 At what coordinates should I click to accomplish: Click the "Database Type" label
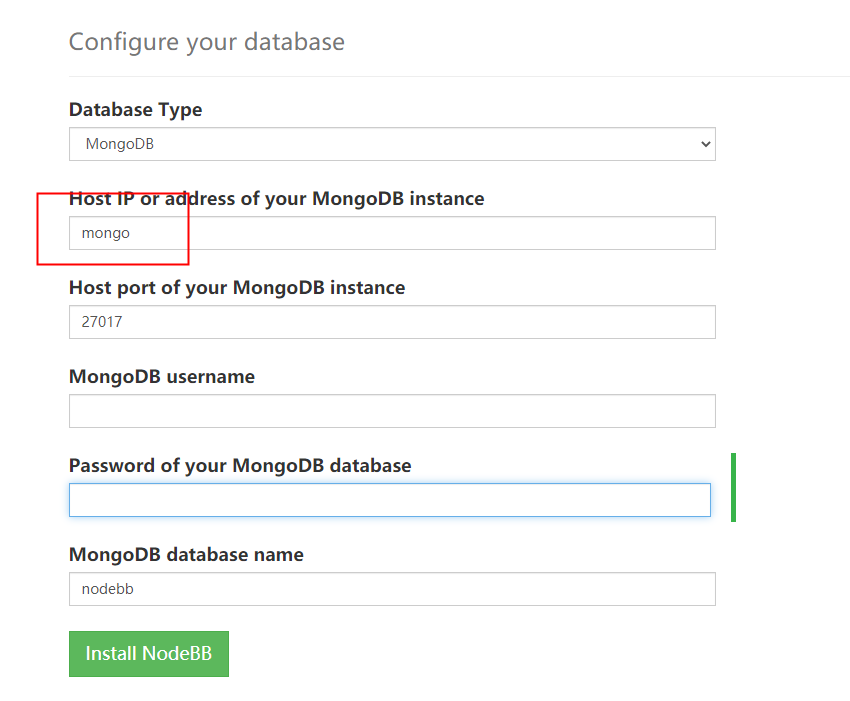pyautogui.click(x=135, y=109)
